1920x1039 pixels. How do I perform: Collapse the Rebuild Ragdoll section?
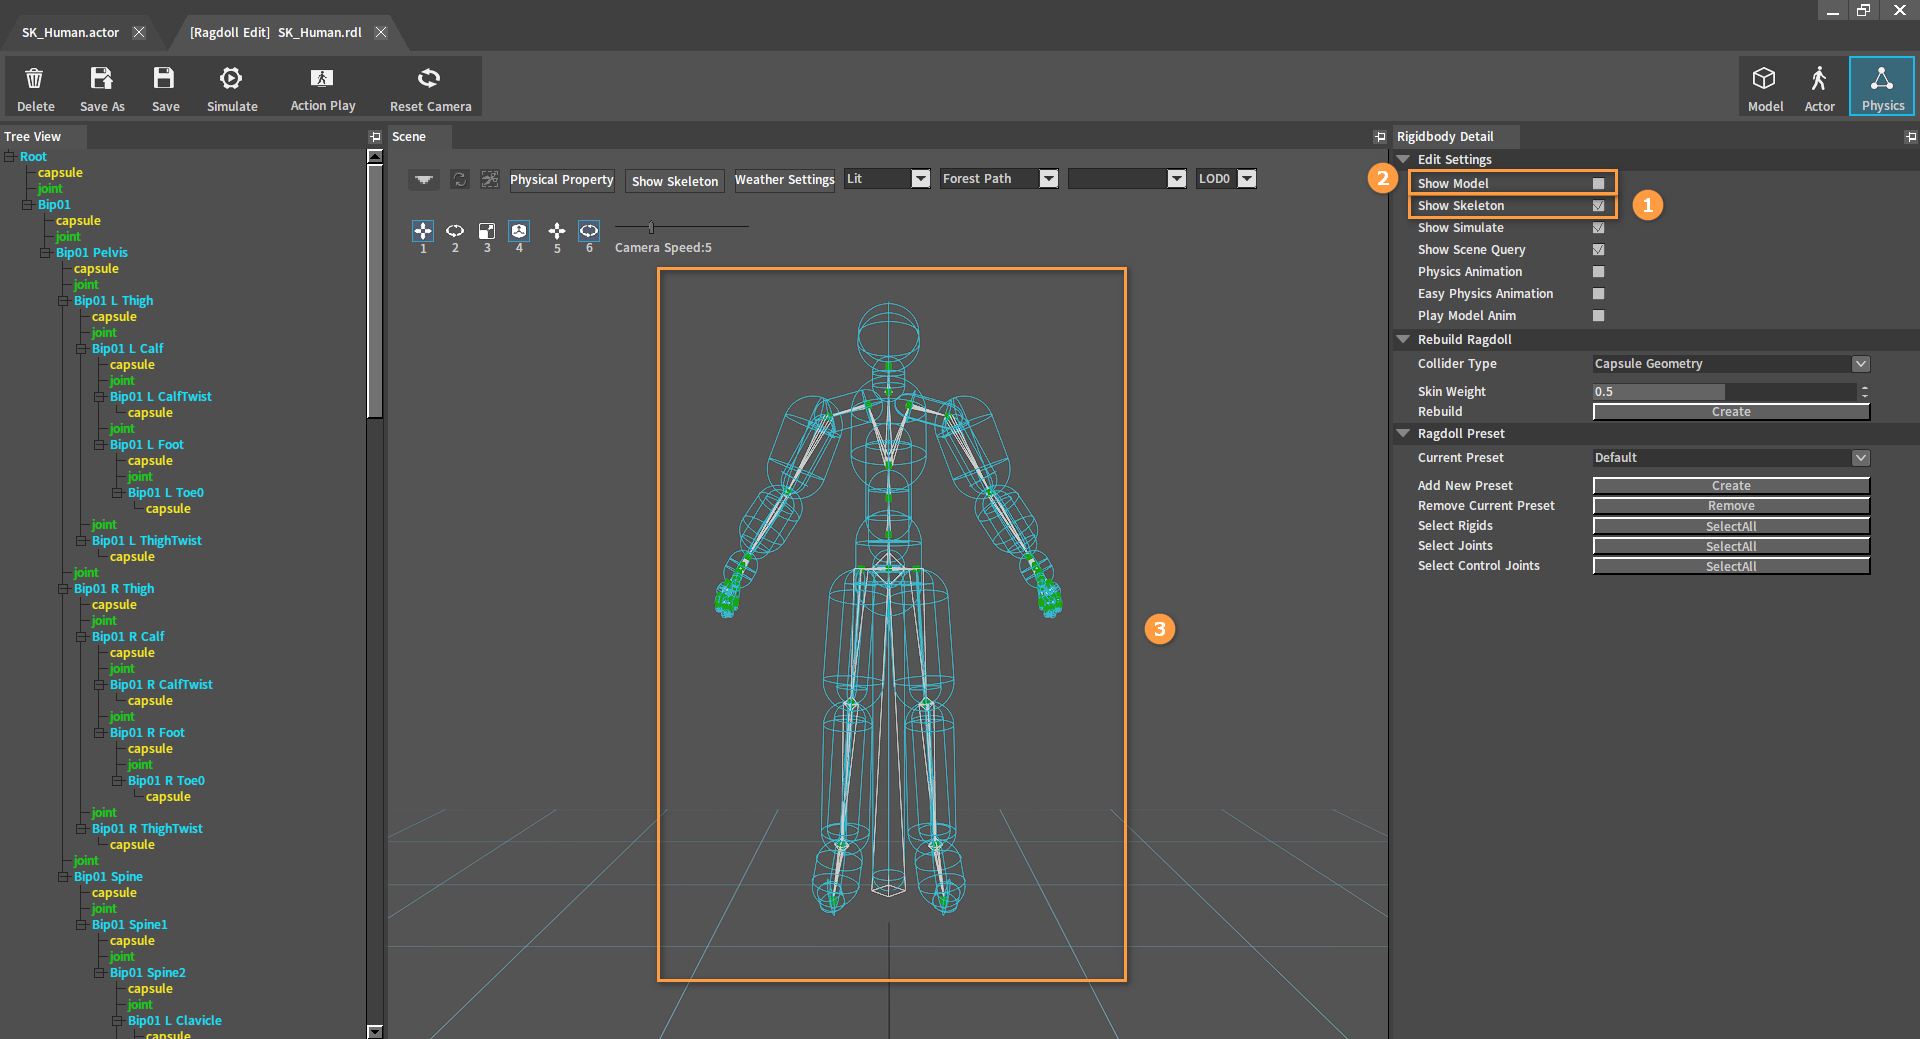[1403, 340]
